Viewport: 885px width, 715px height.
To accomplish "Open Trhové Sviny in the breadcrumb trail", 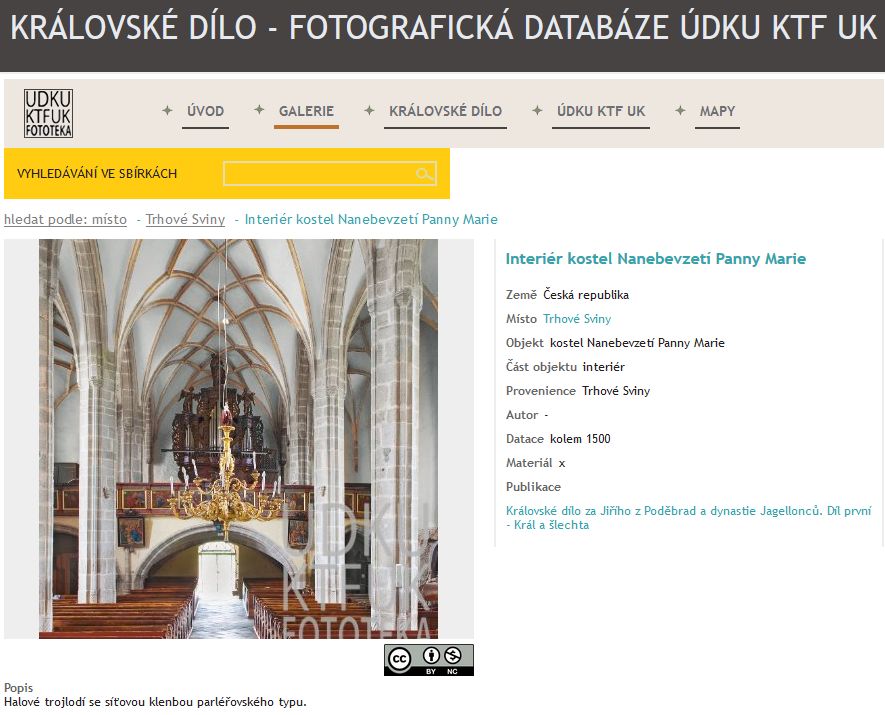I will (x=185, y=219).
